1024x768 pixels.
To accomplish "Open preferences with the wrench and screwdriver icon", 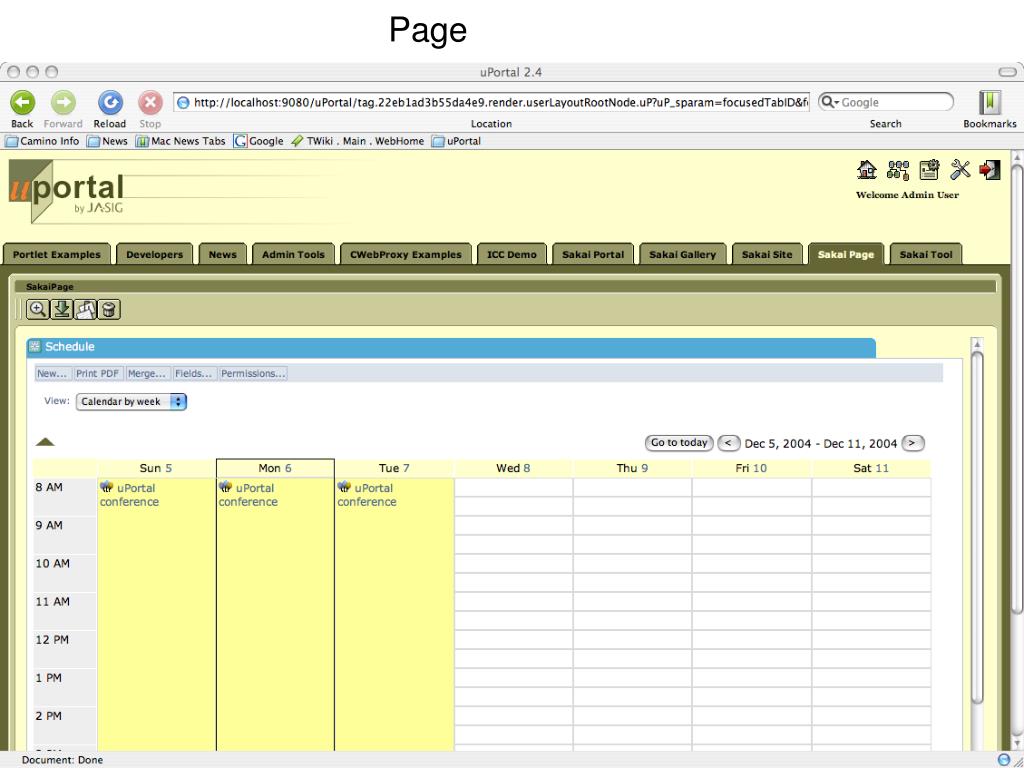I will pos(960,170).
